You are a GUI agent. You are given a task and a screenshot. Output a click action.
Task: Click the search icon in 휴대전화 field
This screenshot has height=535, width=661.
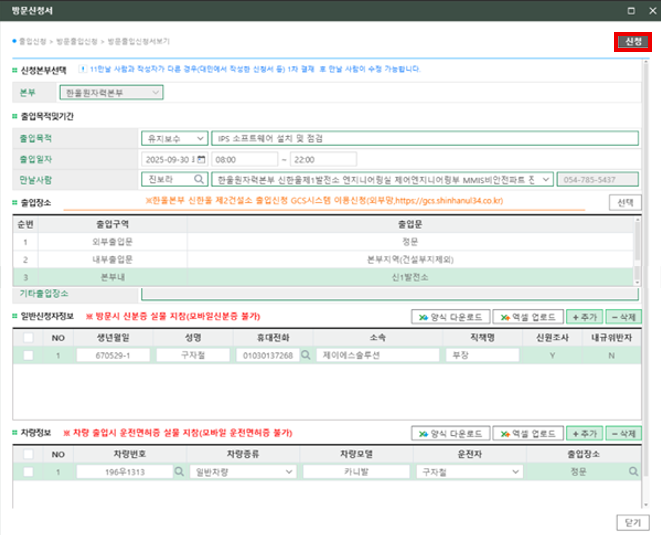[303, 356]
